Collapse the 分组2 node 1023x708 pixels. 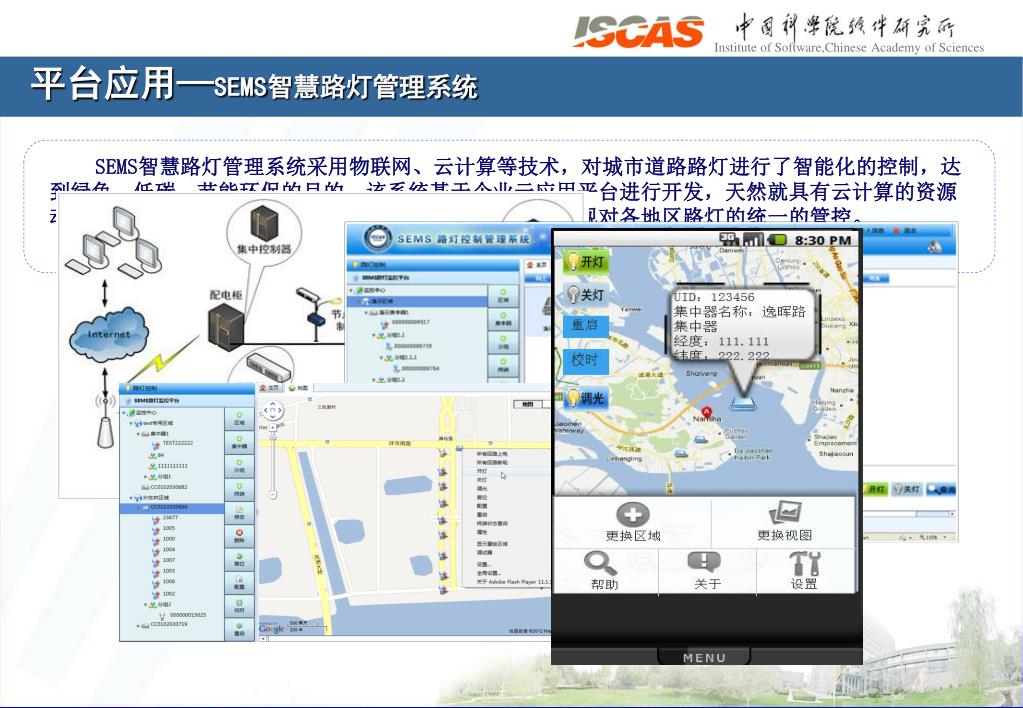[x=145, y=605]
